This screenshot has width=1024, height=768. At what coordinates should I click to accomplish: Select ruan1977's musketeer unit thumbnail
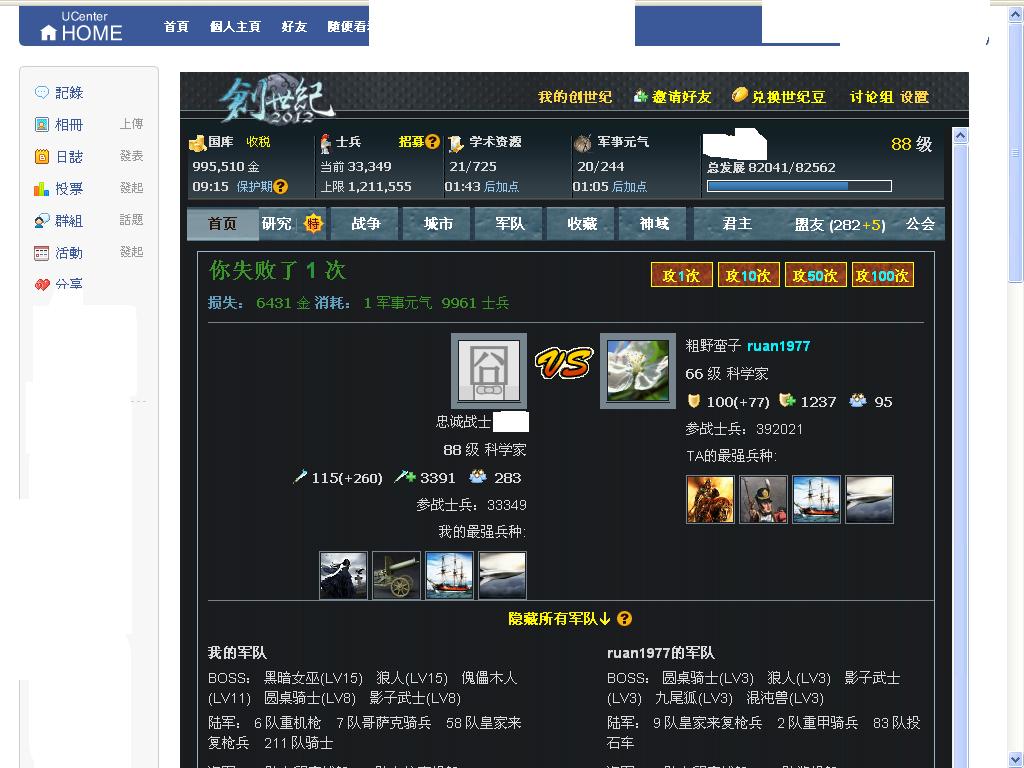[x=763, y=500]
